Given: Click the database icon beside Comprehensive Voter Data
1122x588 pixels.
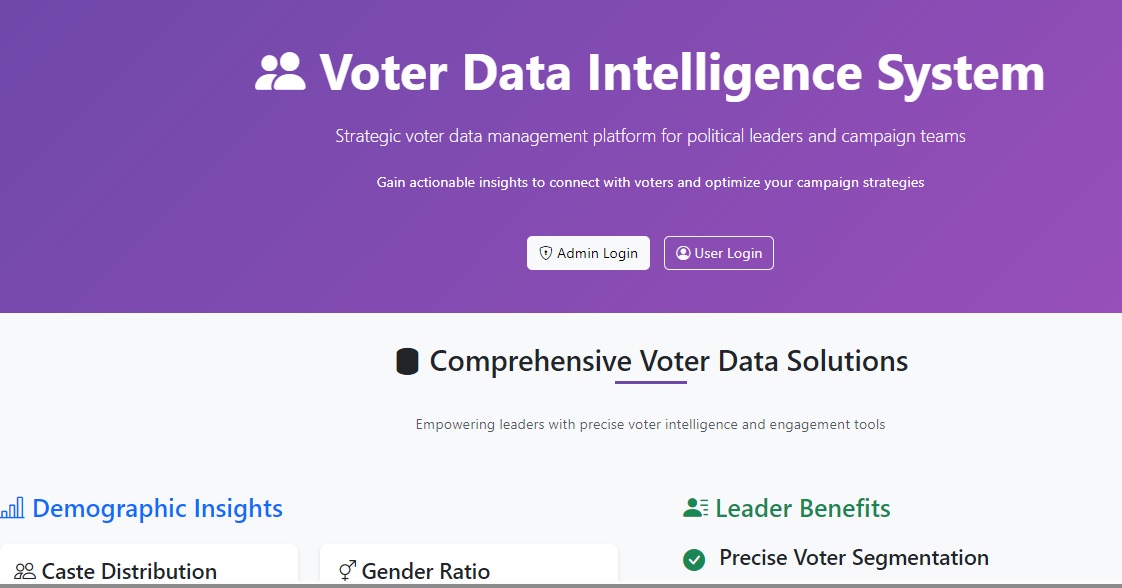Looking at the screenshot, I should point(407,361).
